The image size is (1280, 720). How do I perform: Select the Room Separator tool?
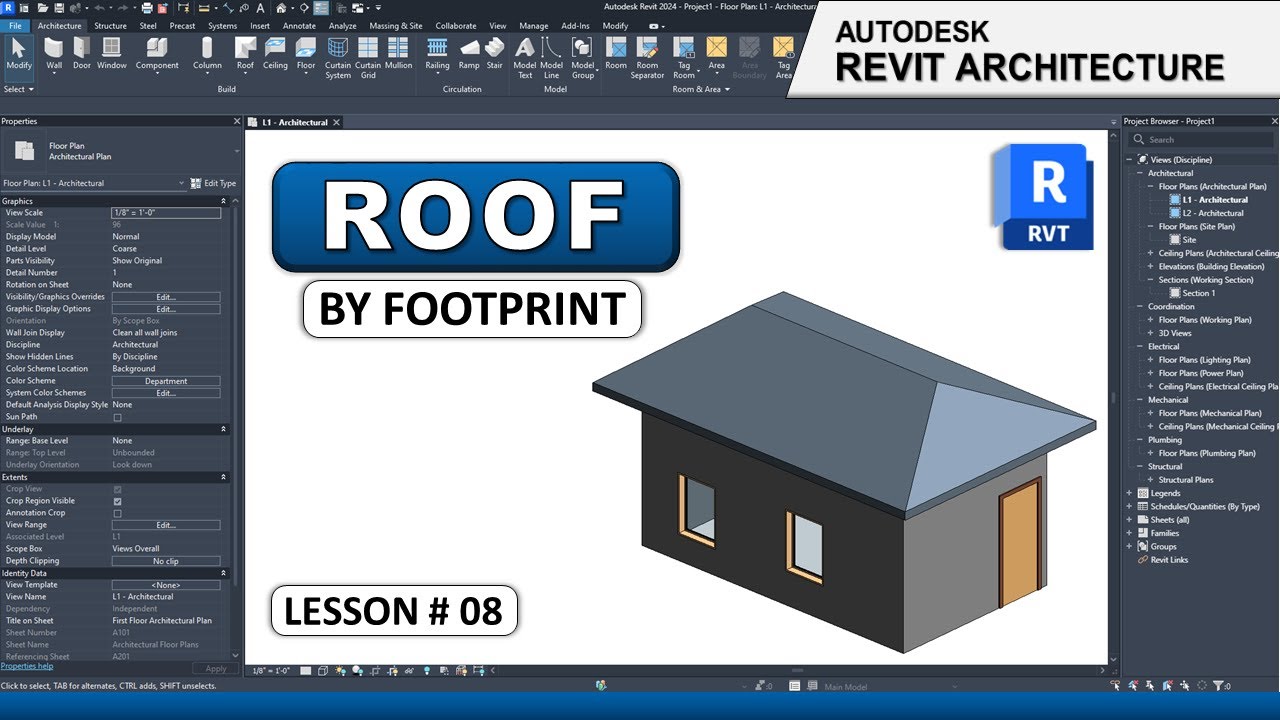tap(647, 58)
